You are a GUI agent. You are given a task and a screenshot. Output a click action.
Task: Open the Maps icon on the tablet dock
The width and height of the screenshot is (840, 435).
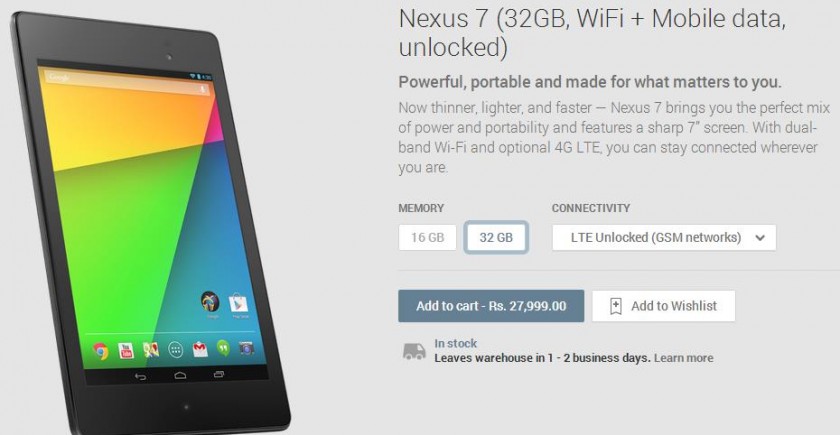[x=151, y=350]
